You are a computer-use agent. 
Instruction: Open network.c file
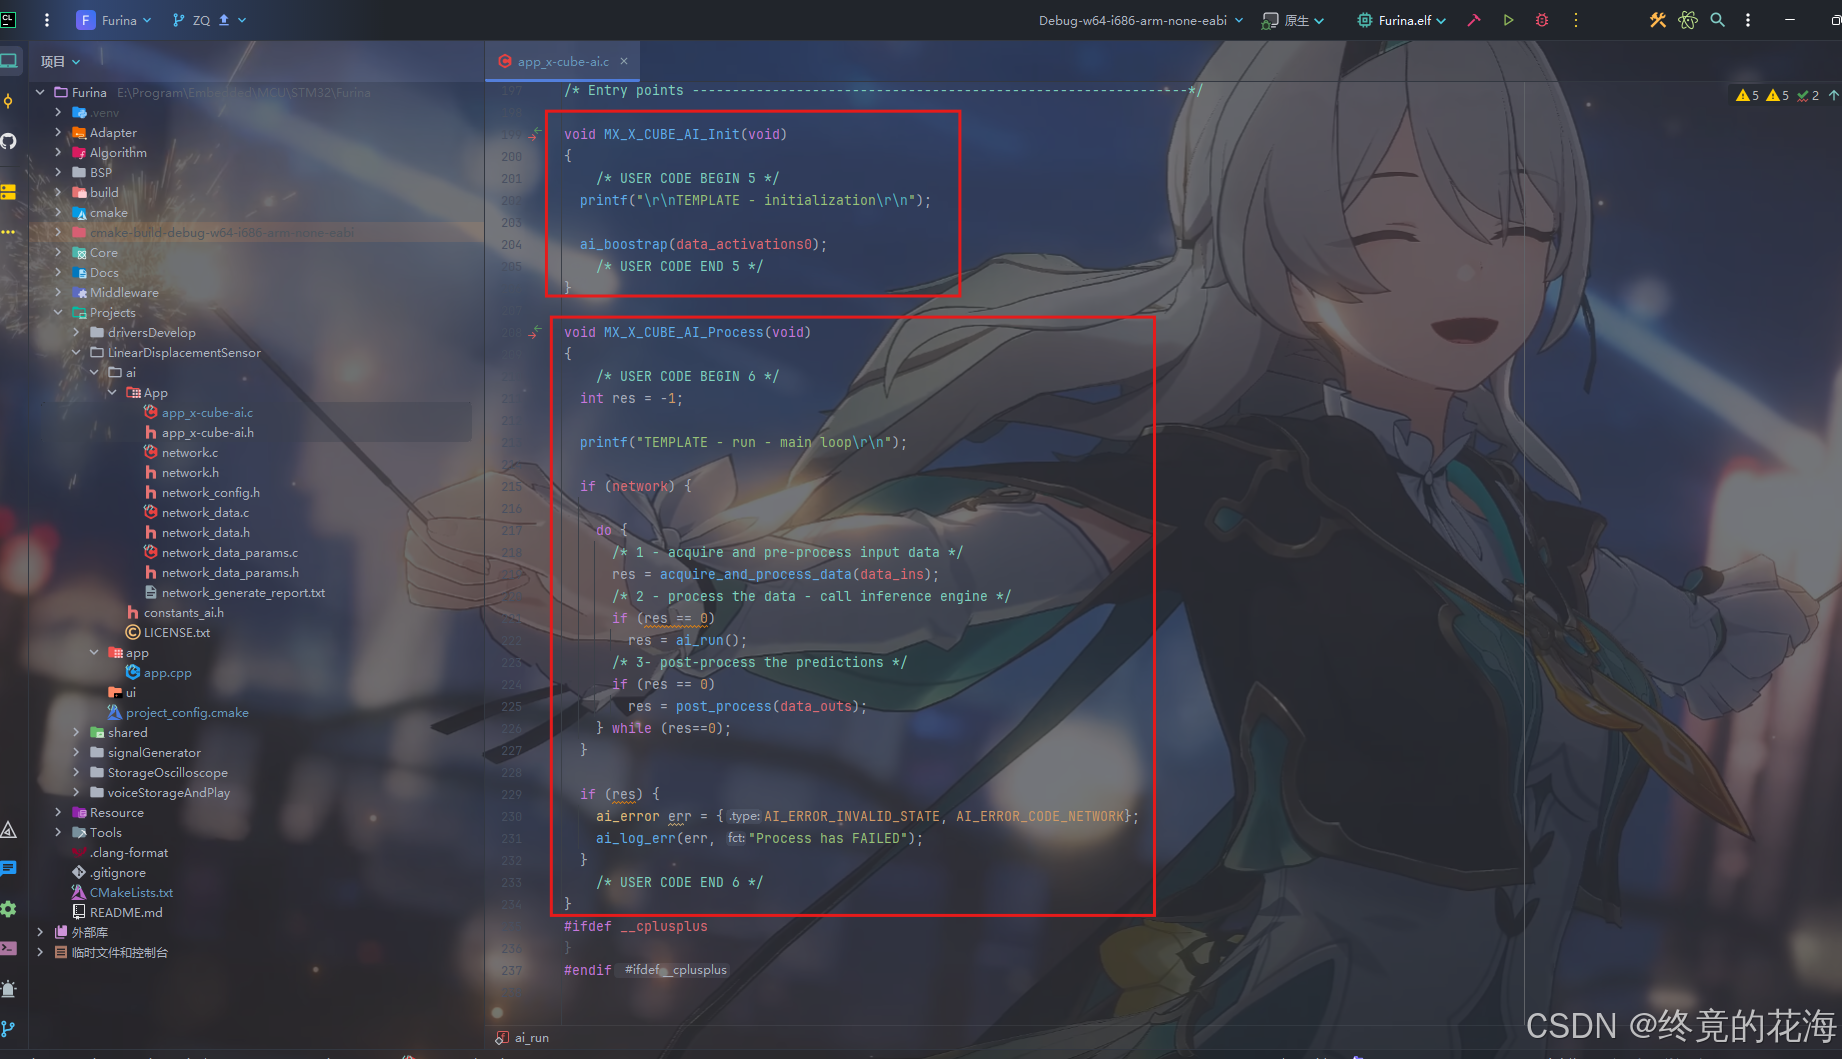tap(190, 453)
